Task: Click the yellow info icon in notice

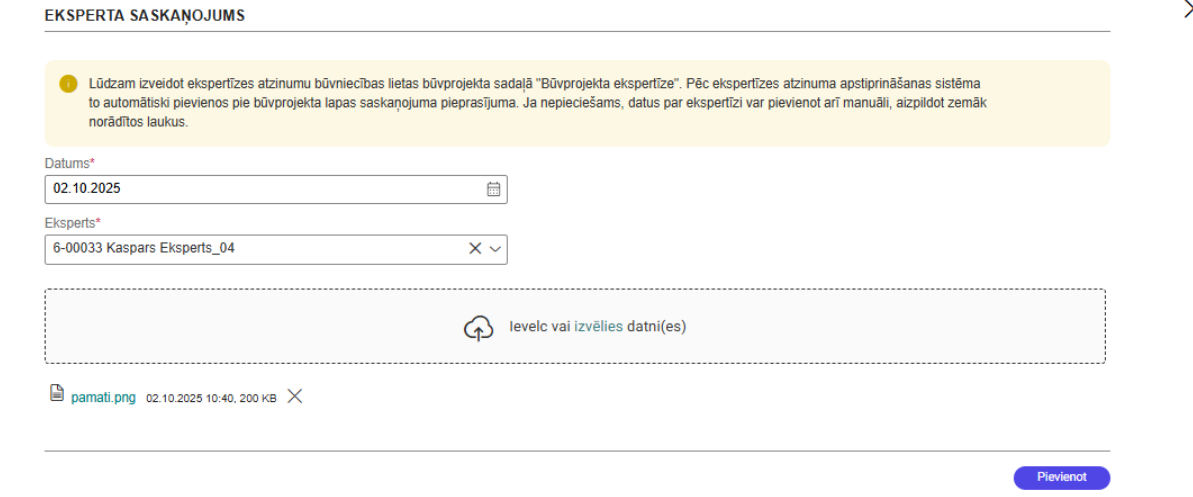Action: (x=68, y=83)
